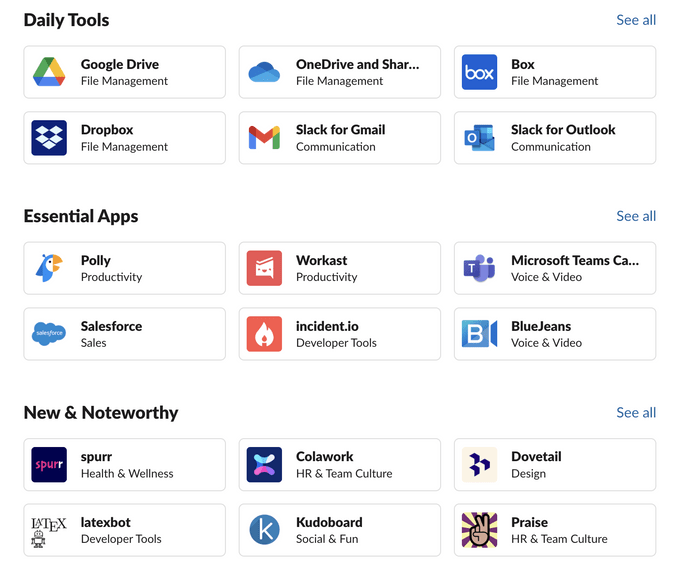This screenshot has height=583, width=700.
Task: Click the Salesforce cloud logo
Action: coord(49,333)
